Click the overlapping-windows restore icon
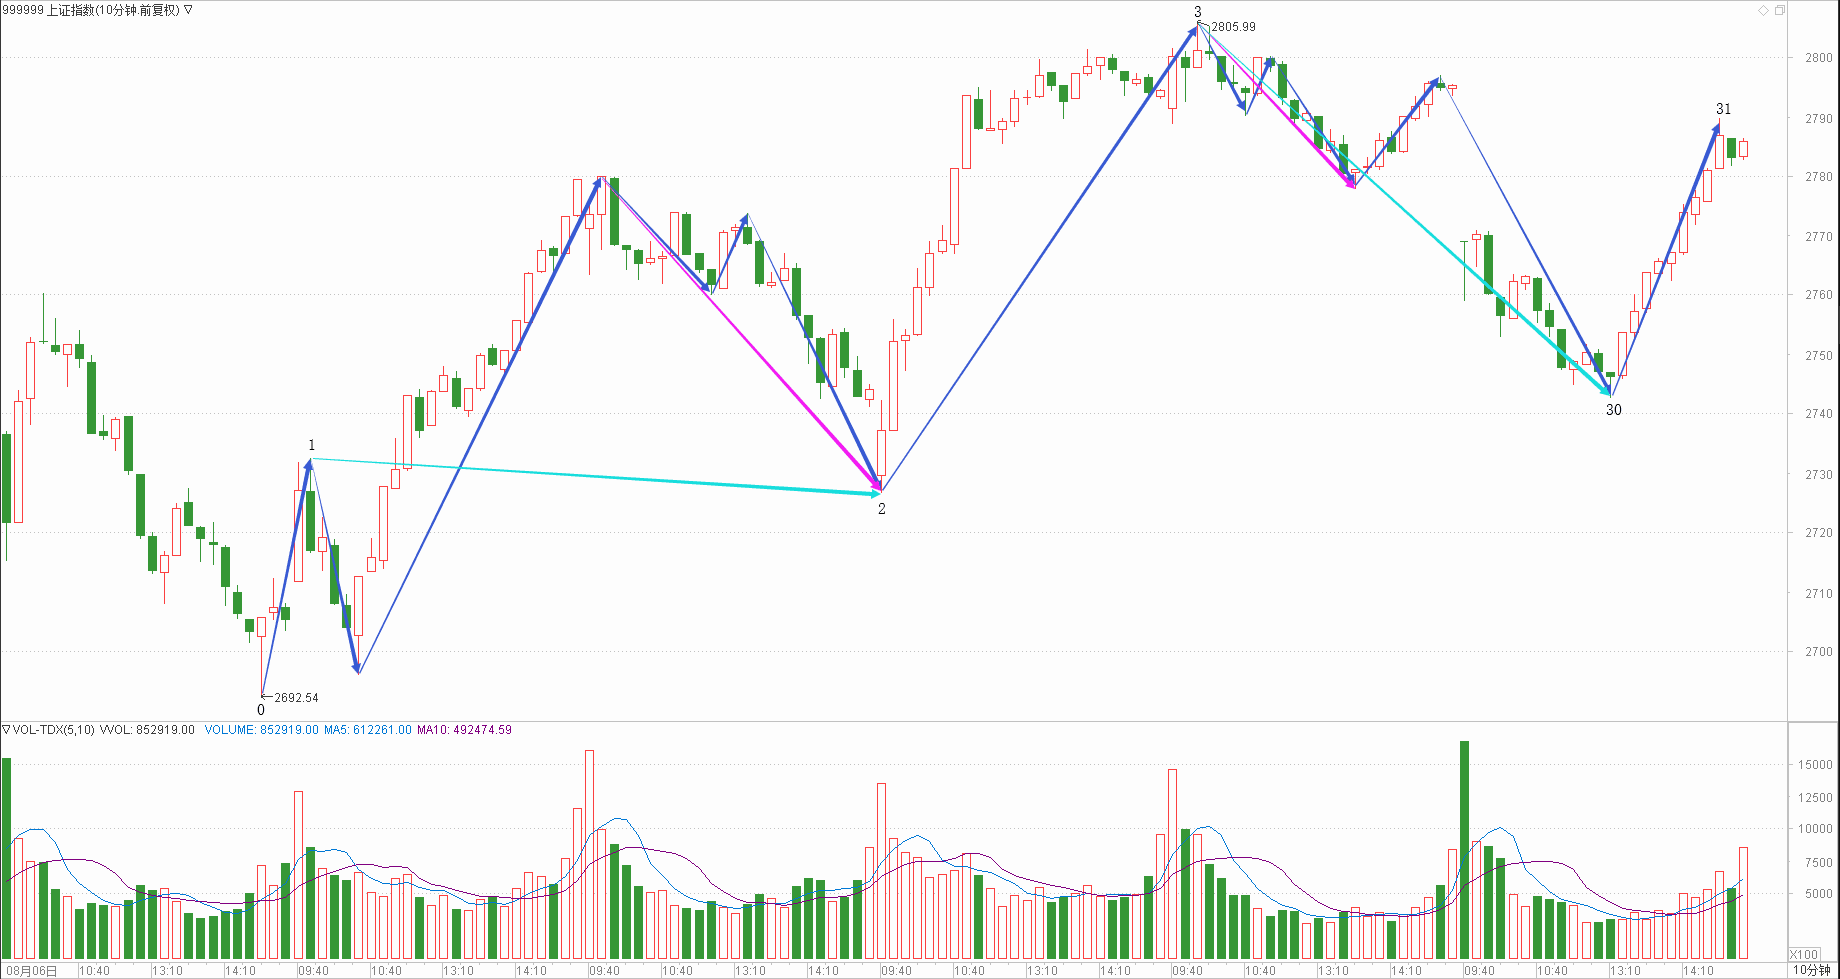Screen dimensions: 1840x979 tap(1779, 11)
